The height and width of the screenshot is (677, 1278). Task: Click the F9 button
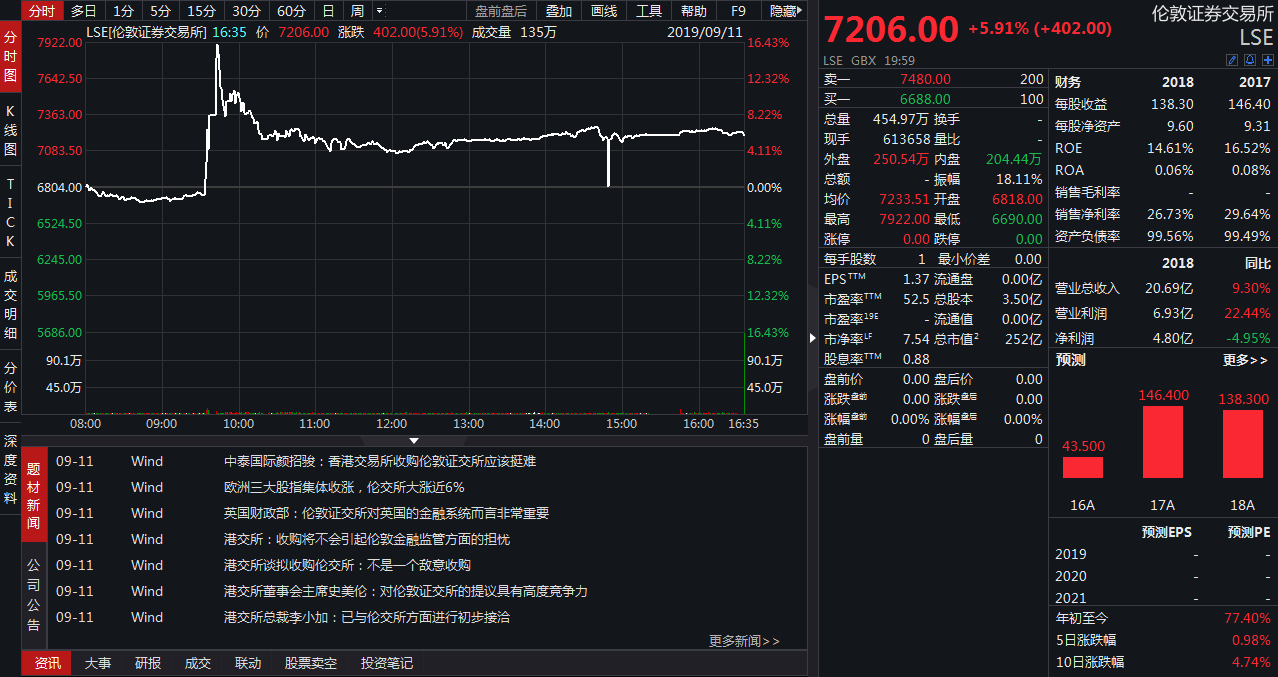pos(738,11)
